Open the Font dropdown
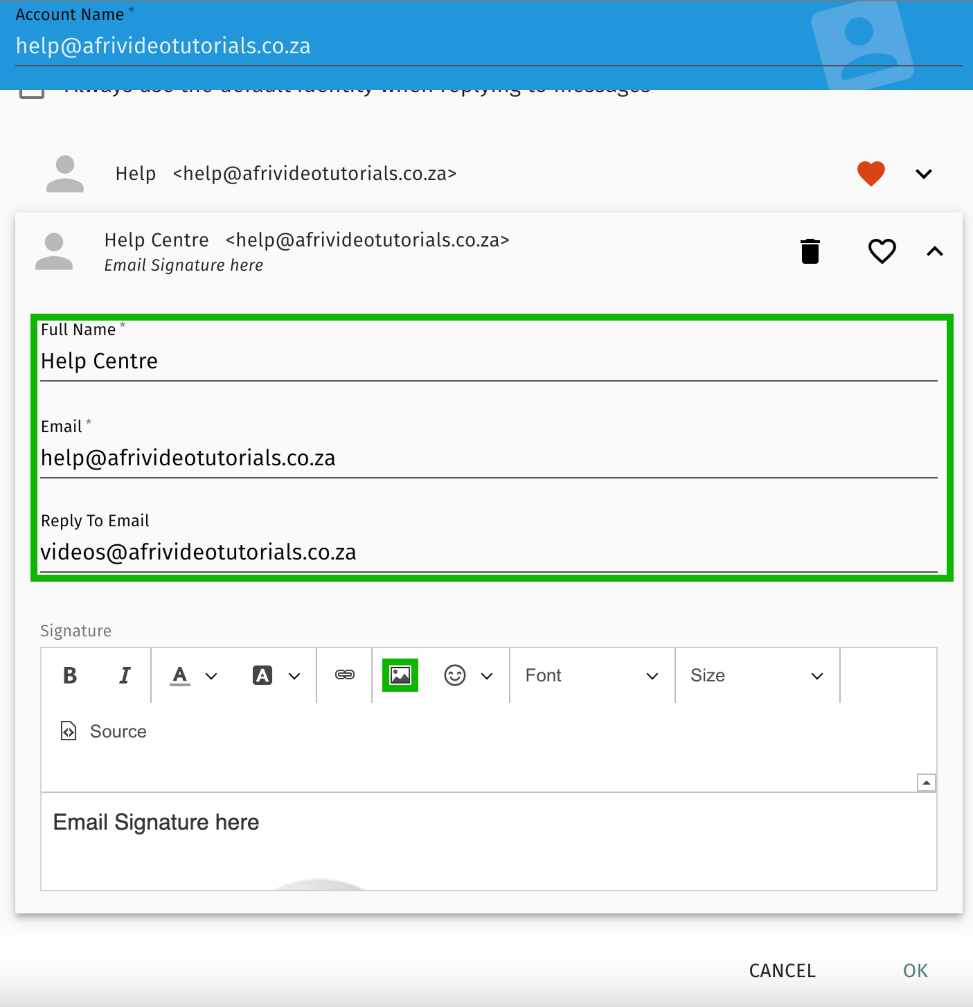The width and height of the screenshot is (973, 1007). tap(591, 676)
